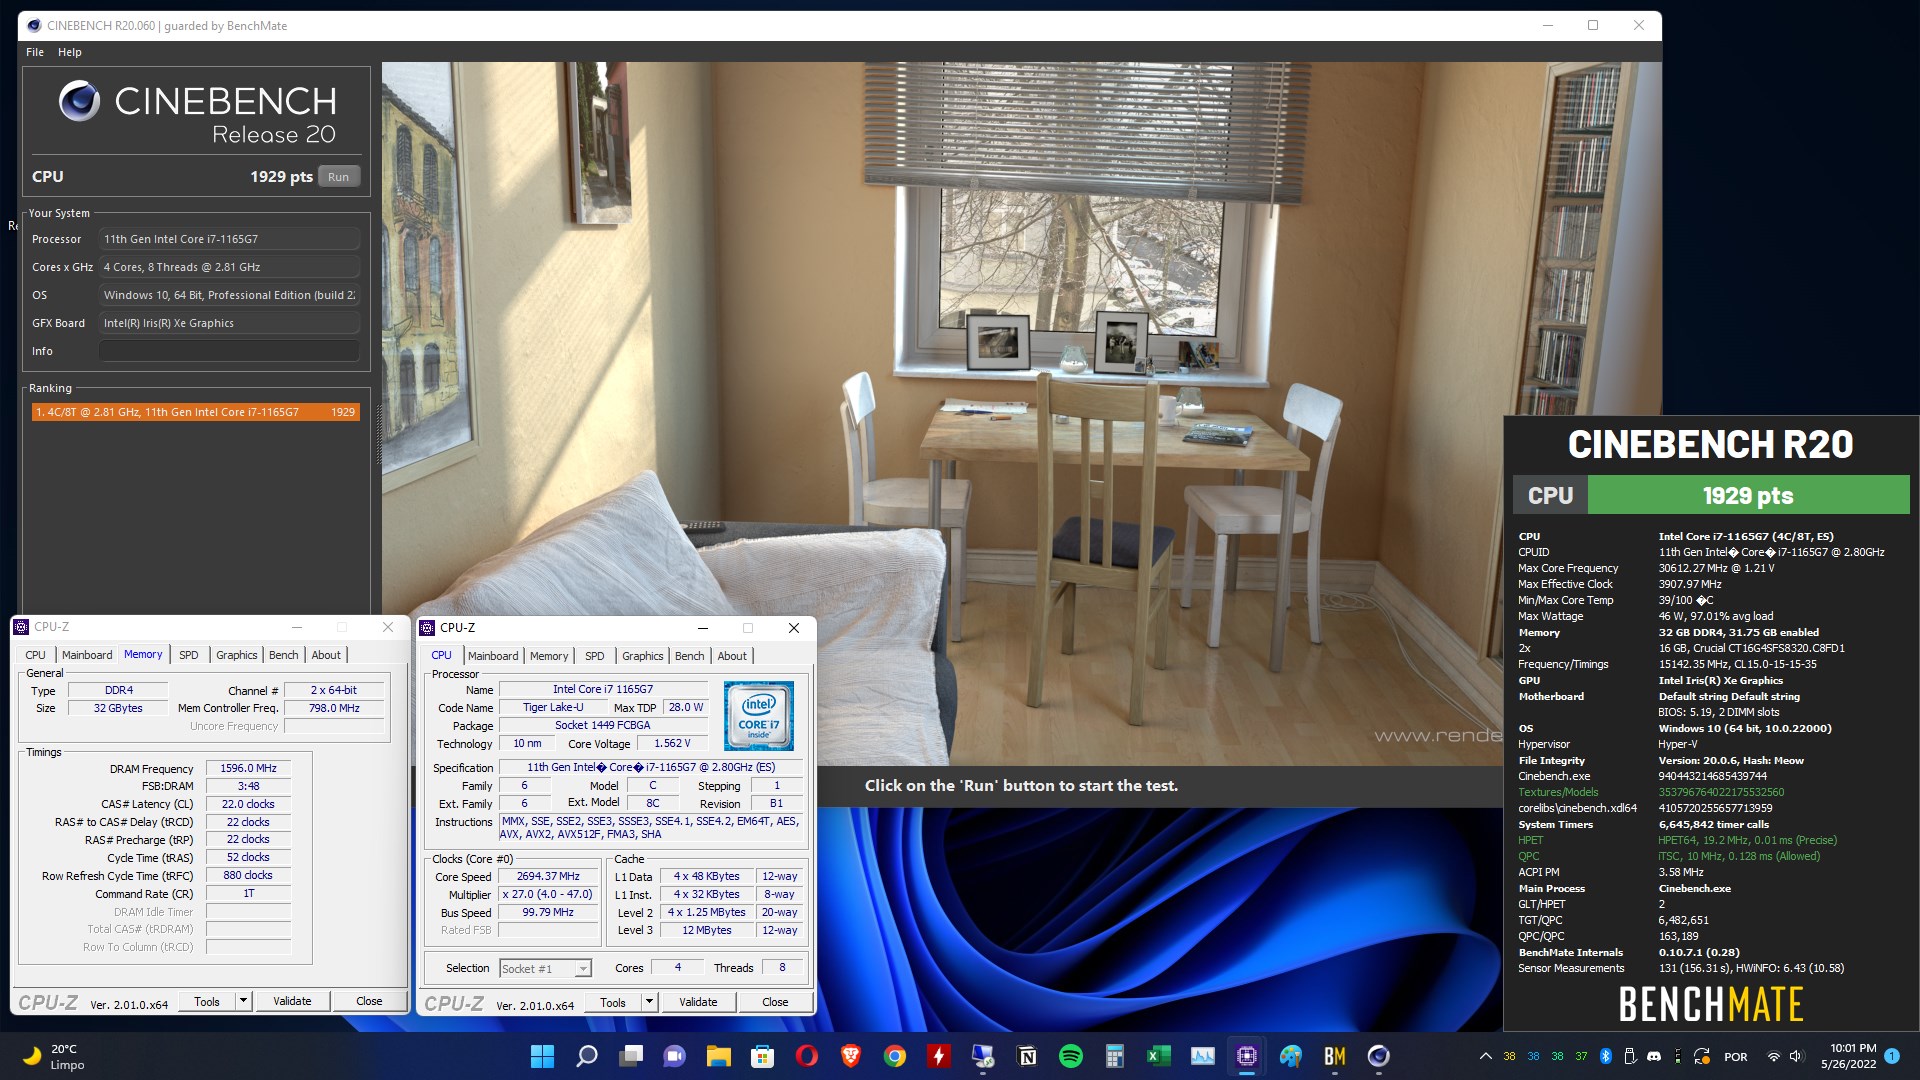1920x1080 pixels.
Task: Open SPD tab in the front CPU-Z window
Action: [x=595, y=656]
